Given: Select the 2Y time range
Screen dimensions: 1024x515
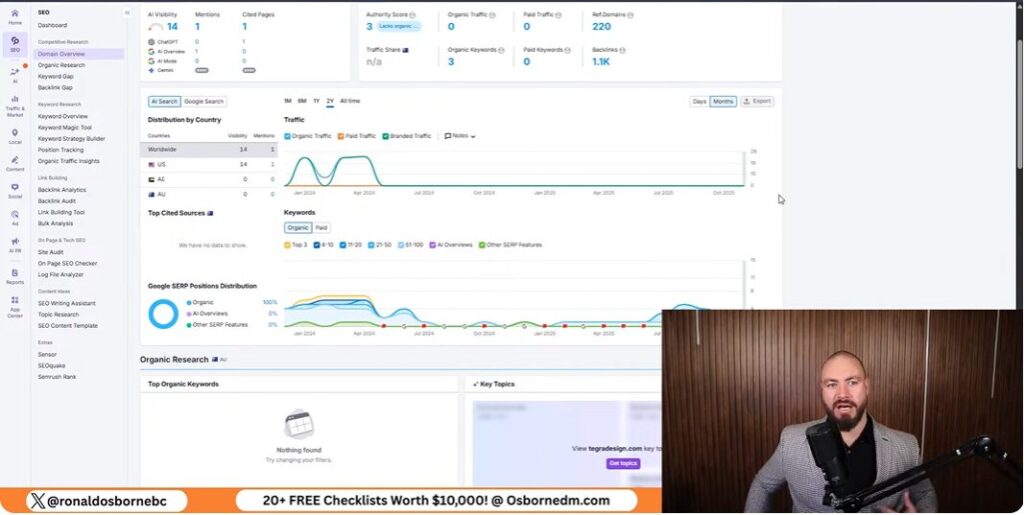Looking at the screenshot, I should [x=330, y=101].
